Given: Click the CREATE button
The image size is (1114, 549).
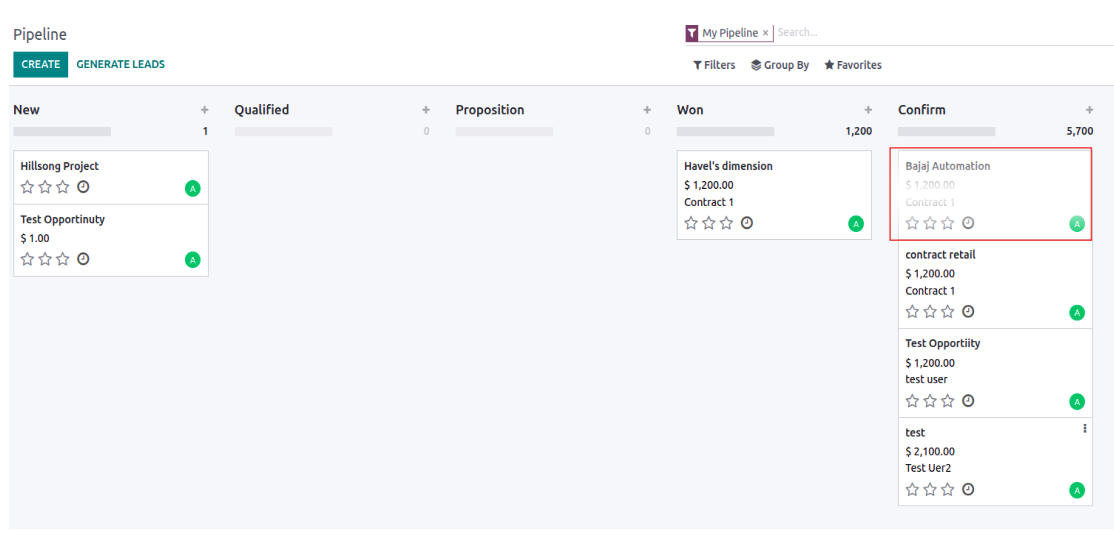Looking at the screenshot, I should point(40,65).
